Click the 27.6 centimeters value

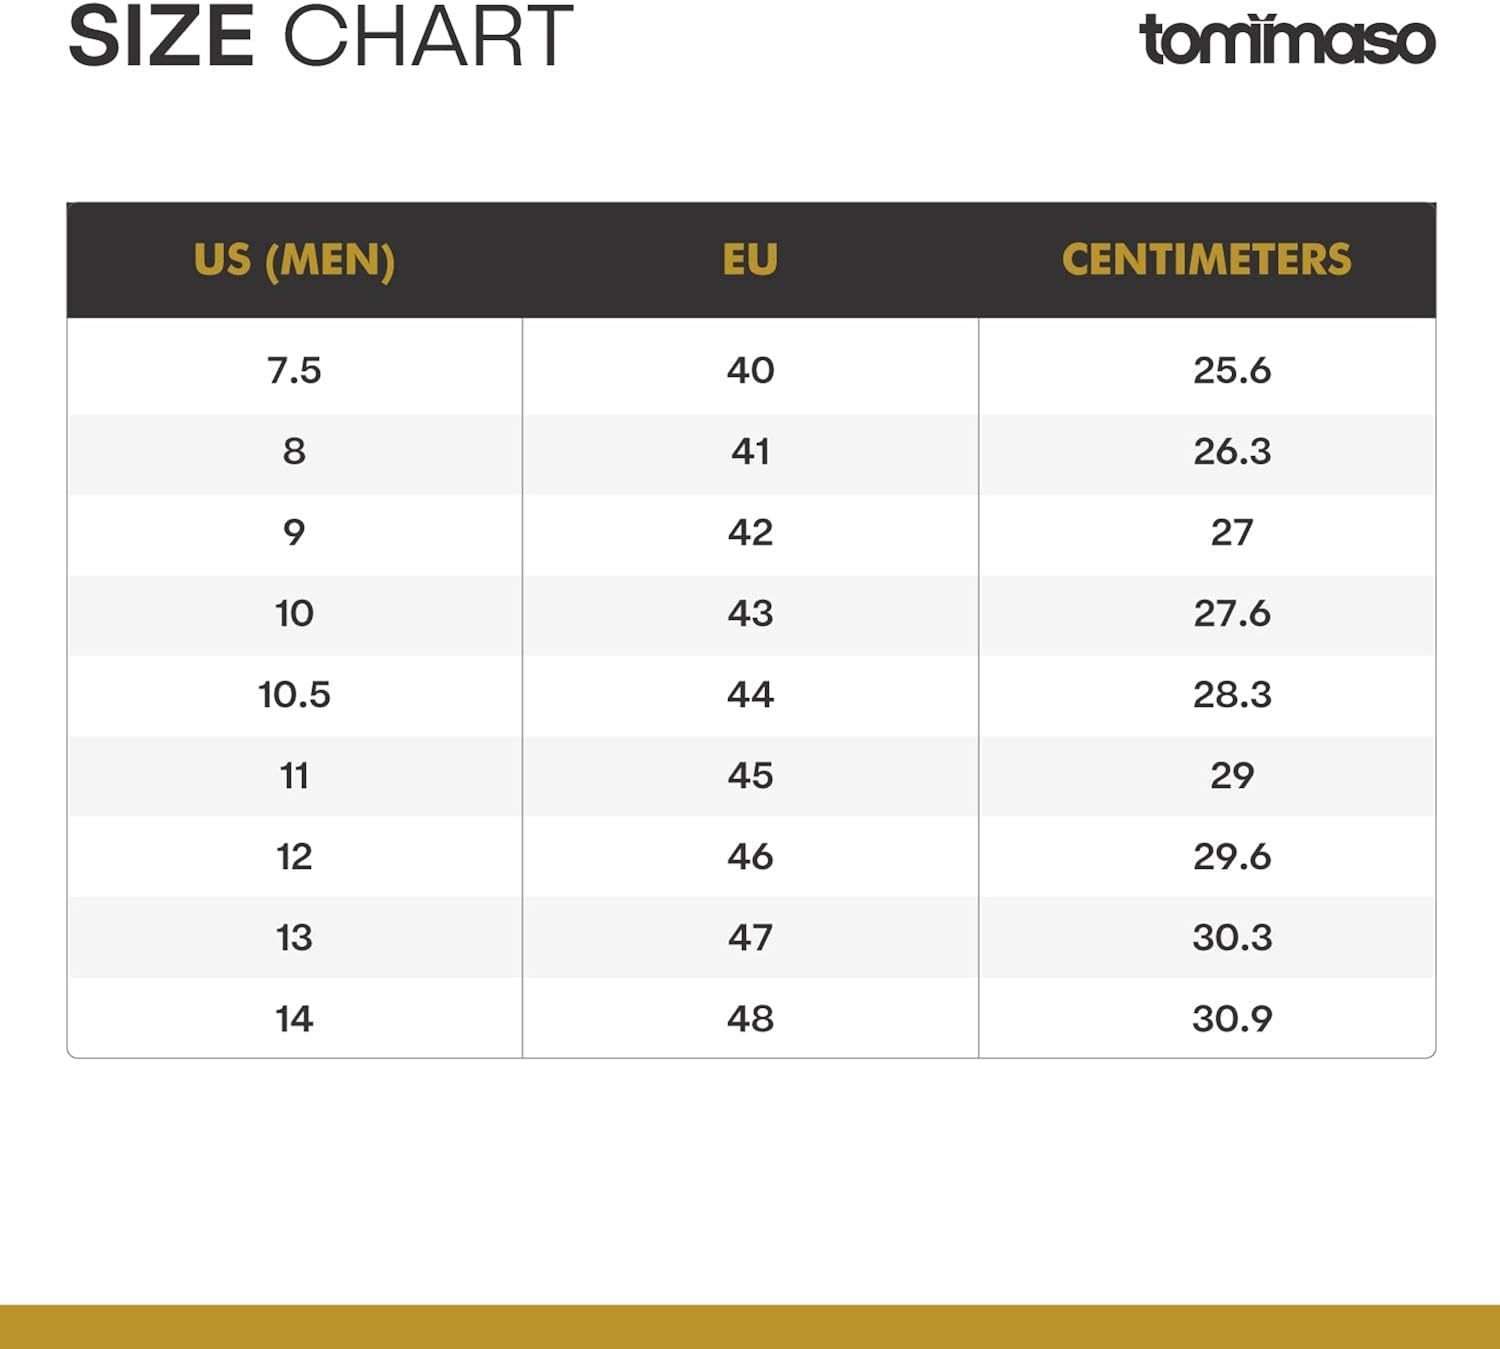[1231, 614]
